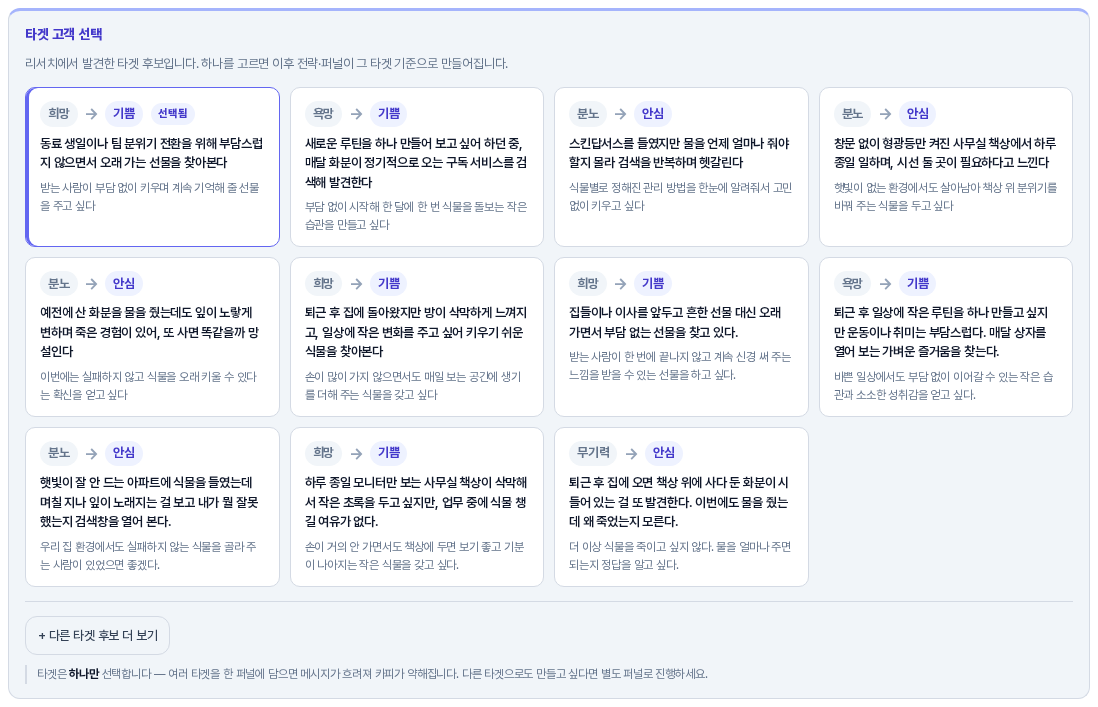This screenshot has height=707, width=1098.
Task: Click the arrow icon in the 집들이나 이사 card
Action: click(x=620, y=284)
